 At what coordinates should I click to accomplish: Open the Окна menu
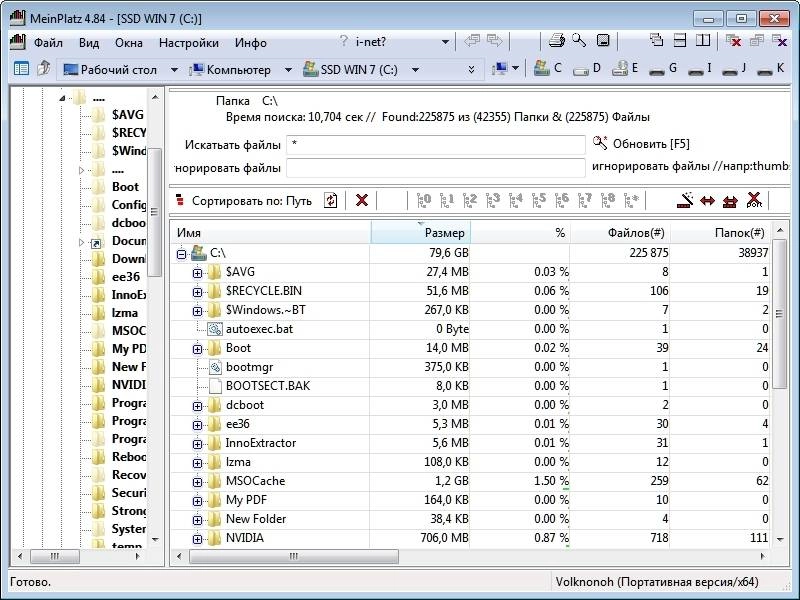(129, 43)
